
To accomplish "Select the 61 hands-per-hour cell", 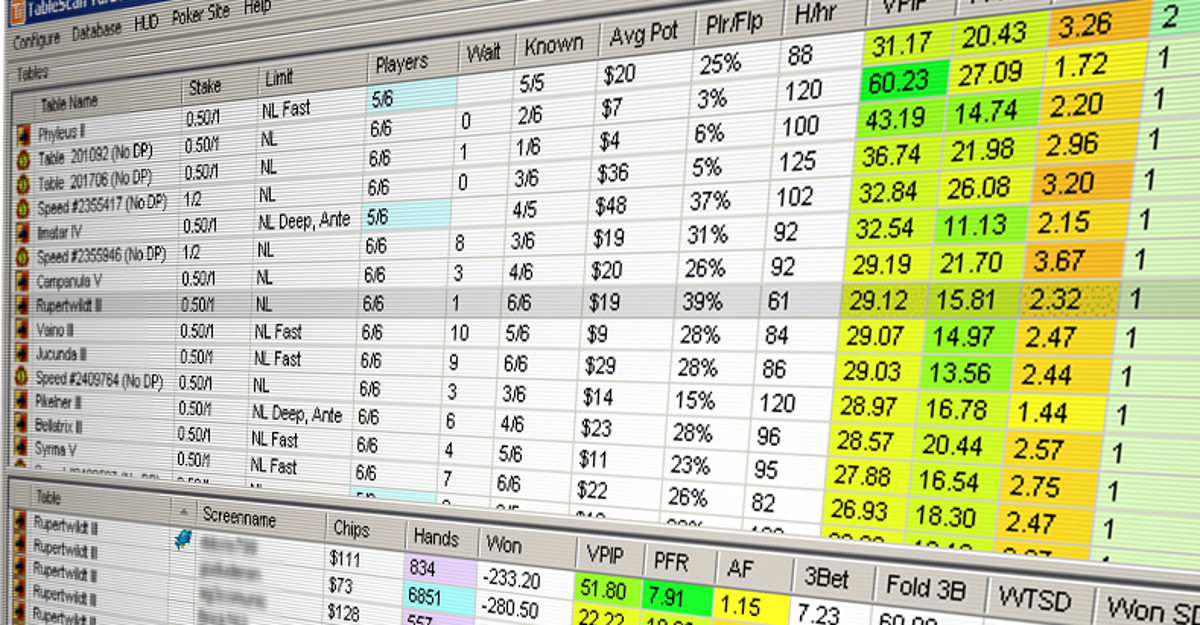I will [800, 299].
